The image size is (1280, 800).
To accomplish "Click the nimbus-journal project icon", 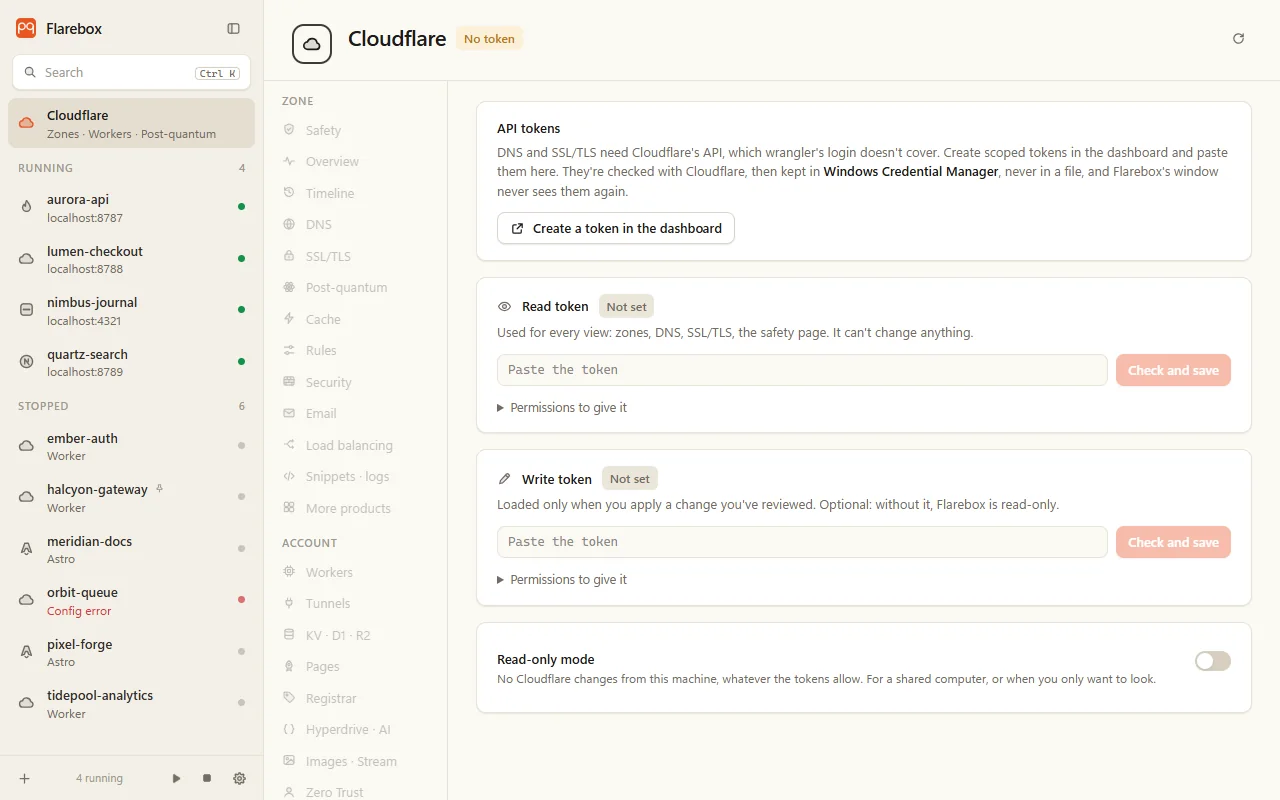I will pos(26,310).
